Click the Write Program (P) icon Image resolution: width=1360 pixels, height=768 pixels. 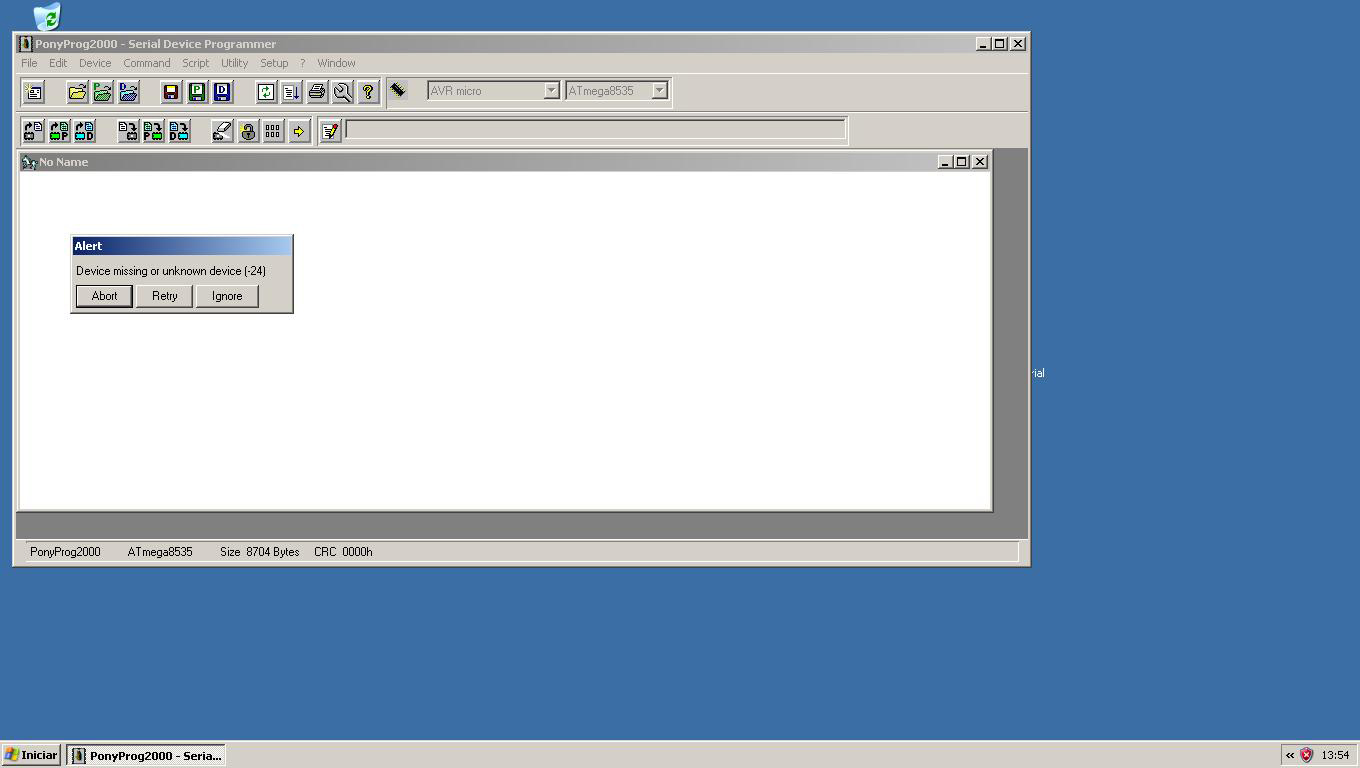pos(154,131)
